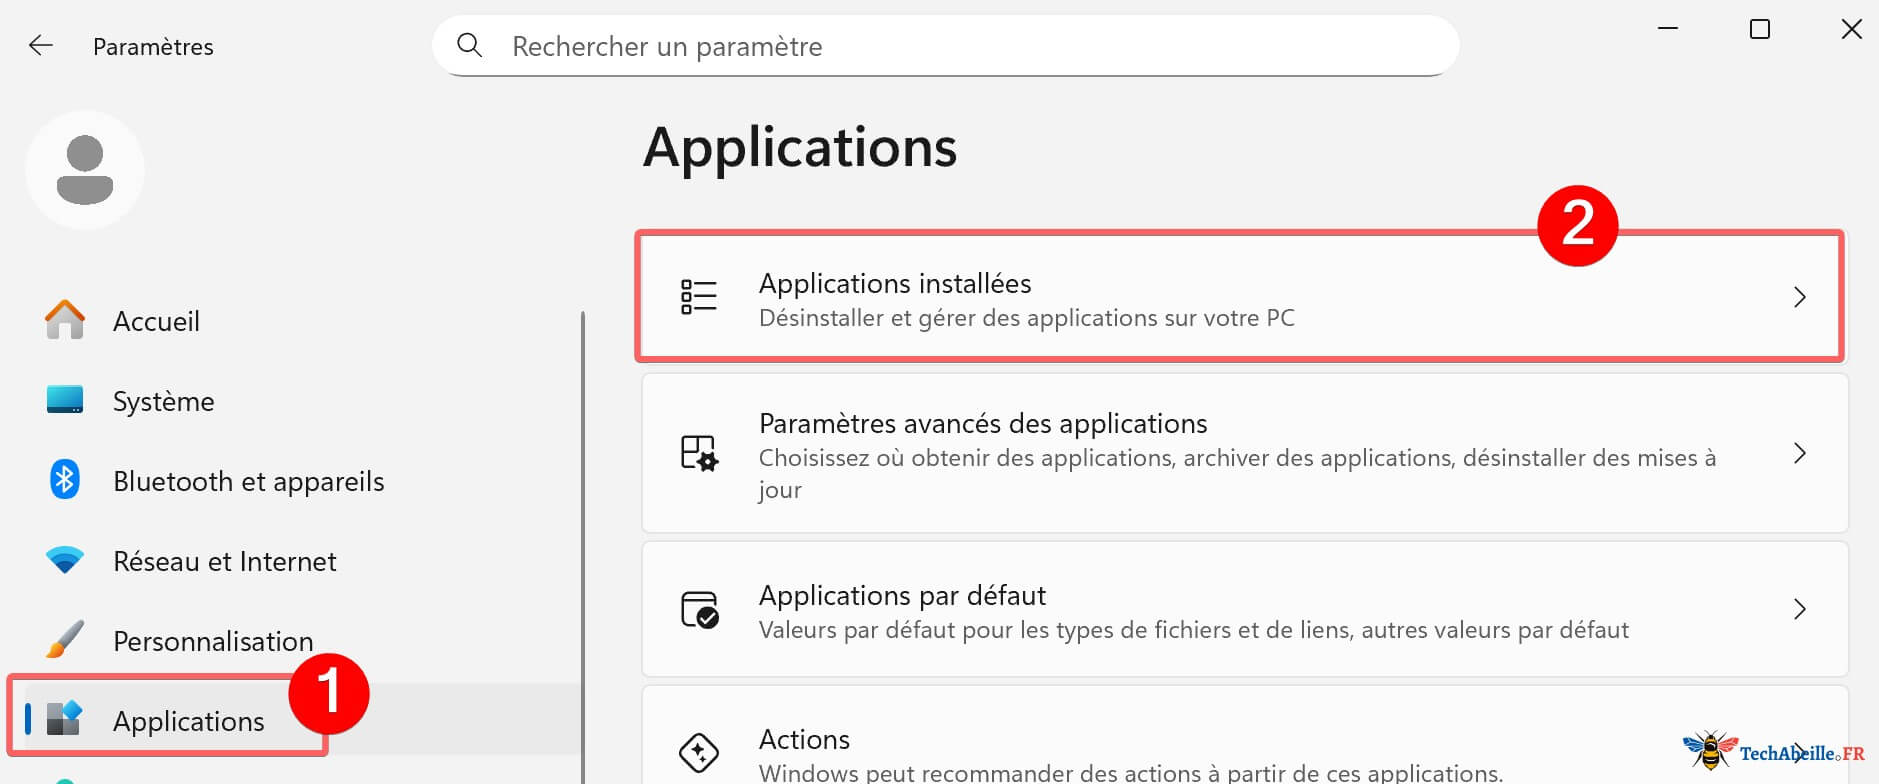Maximize the Paramètres window
This screenshot has width=1879, height=784.
1760,29
